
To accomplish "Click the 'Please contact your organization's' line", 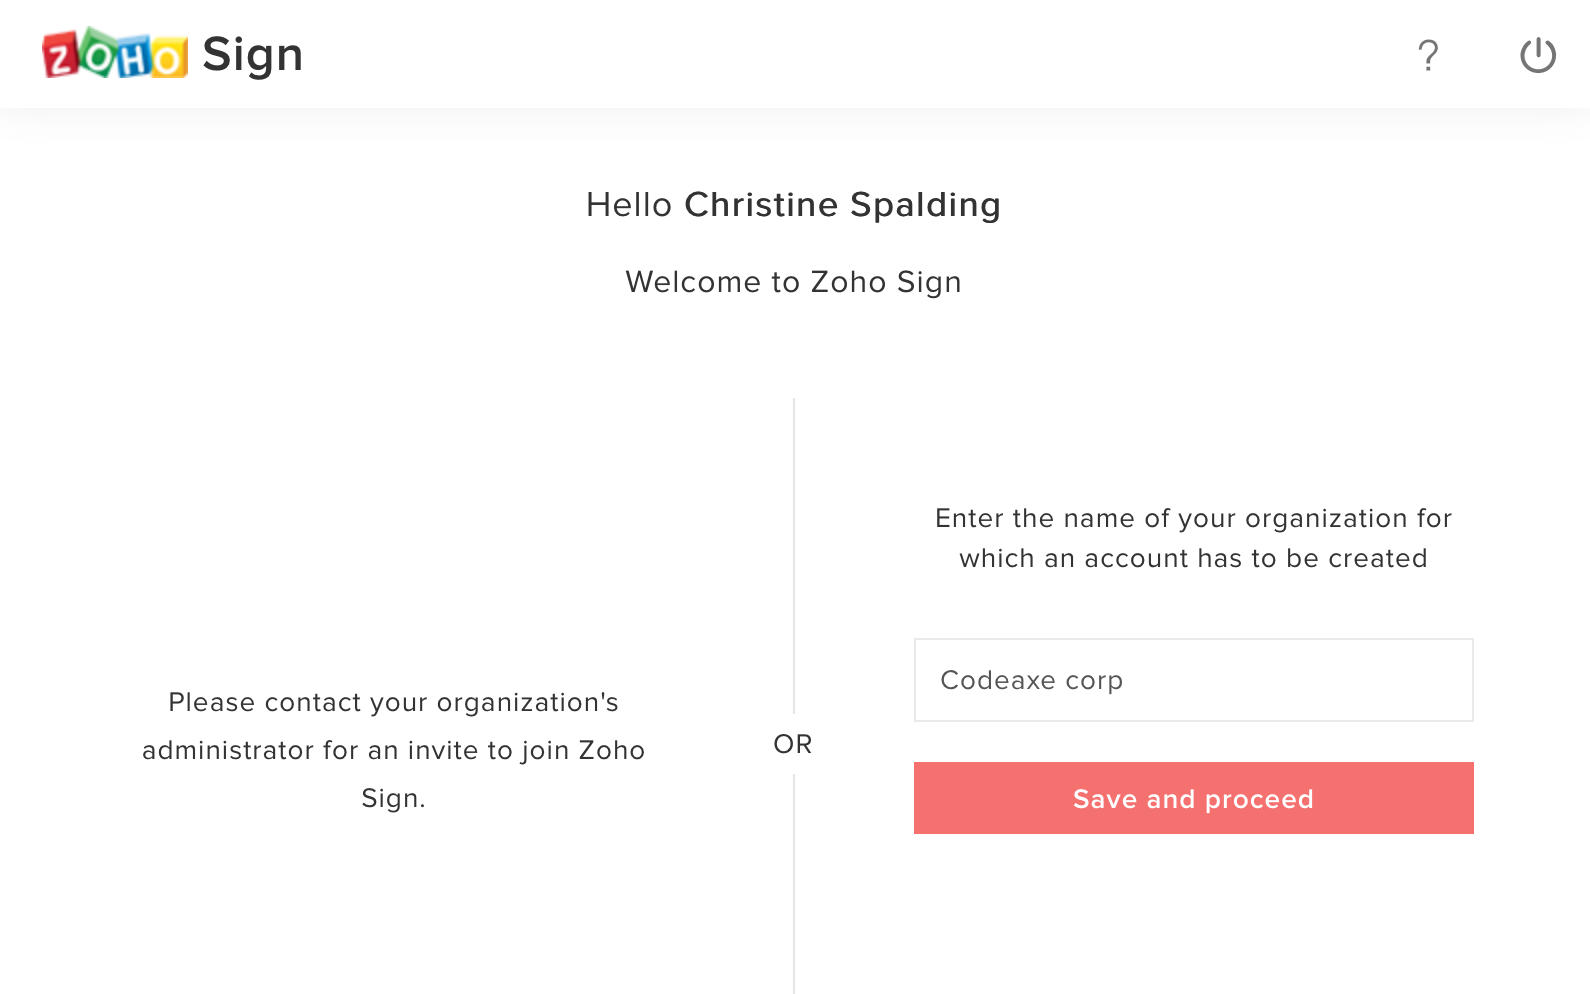I will pyautogui.click(x=393, y=702).
